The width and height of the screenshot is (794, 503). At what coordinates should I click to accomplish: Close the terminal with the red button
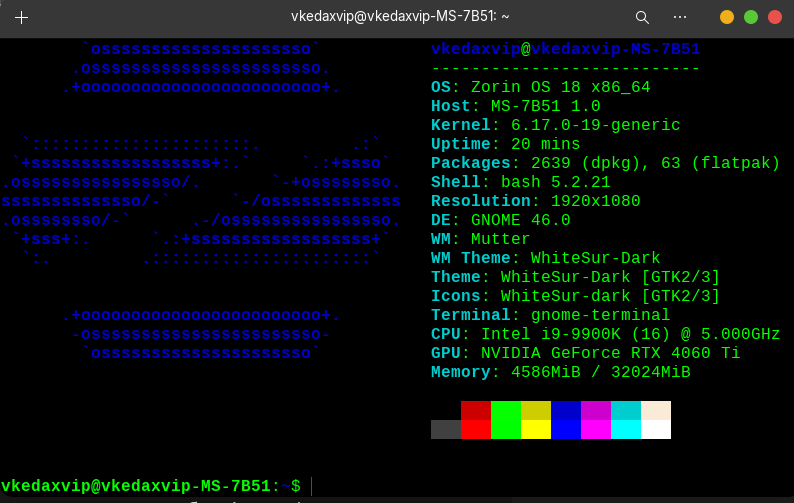pyautogui.click(x=775, y=17)
